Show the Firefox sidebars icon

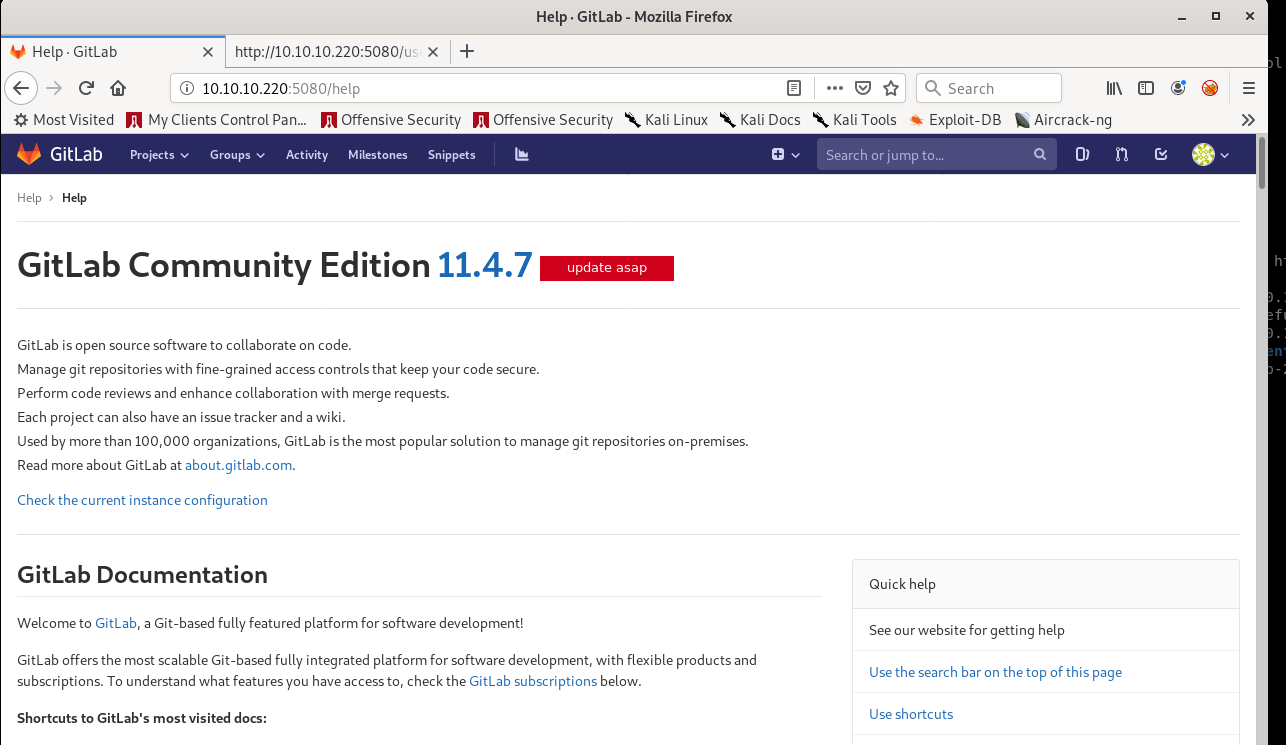(1146, 88)
